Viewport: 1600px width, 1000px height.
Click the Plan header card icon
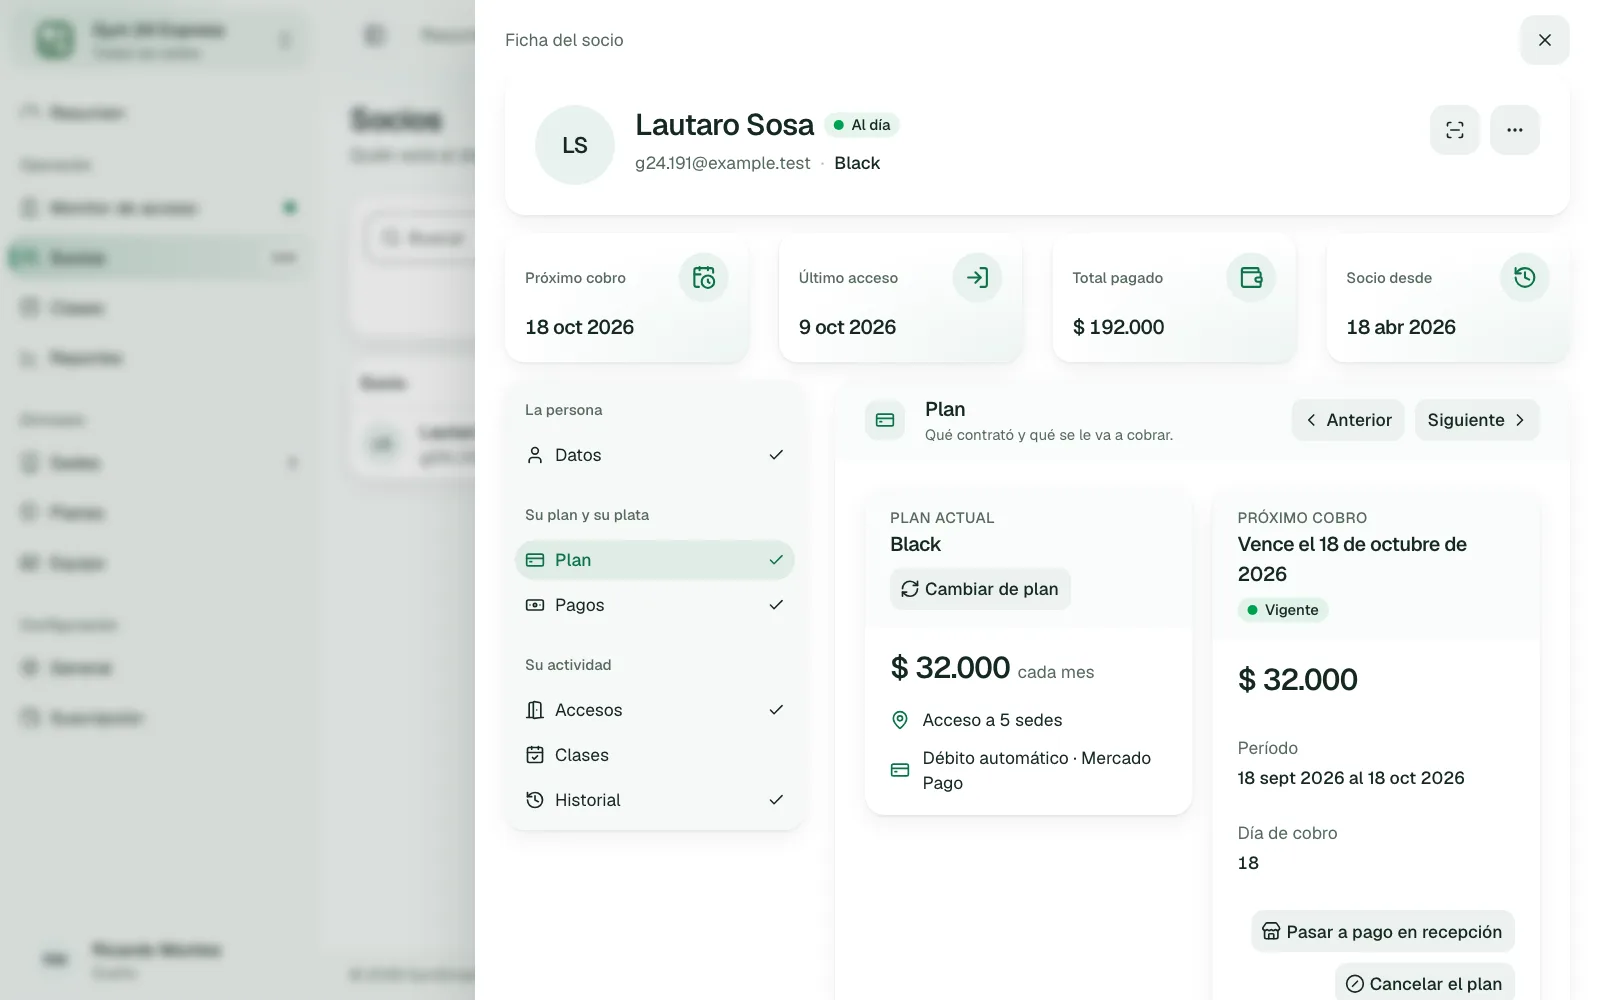click(885, 420)
